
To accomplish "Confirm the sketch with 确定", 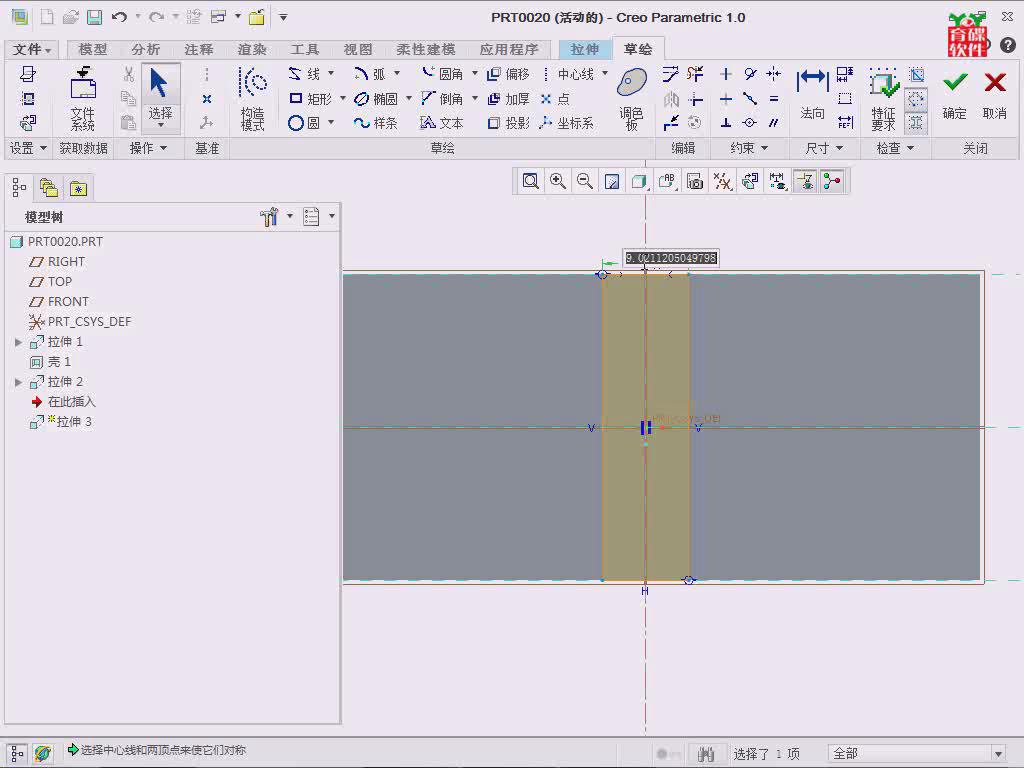I will click(955, 95).
